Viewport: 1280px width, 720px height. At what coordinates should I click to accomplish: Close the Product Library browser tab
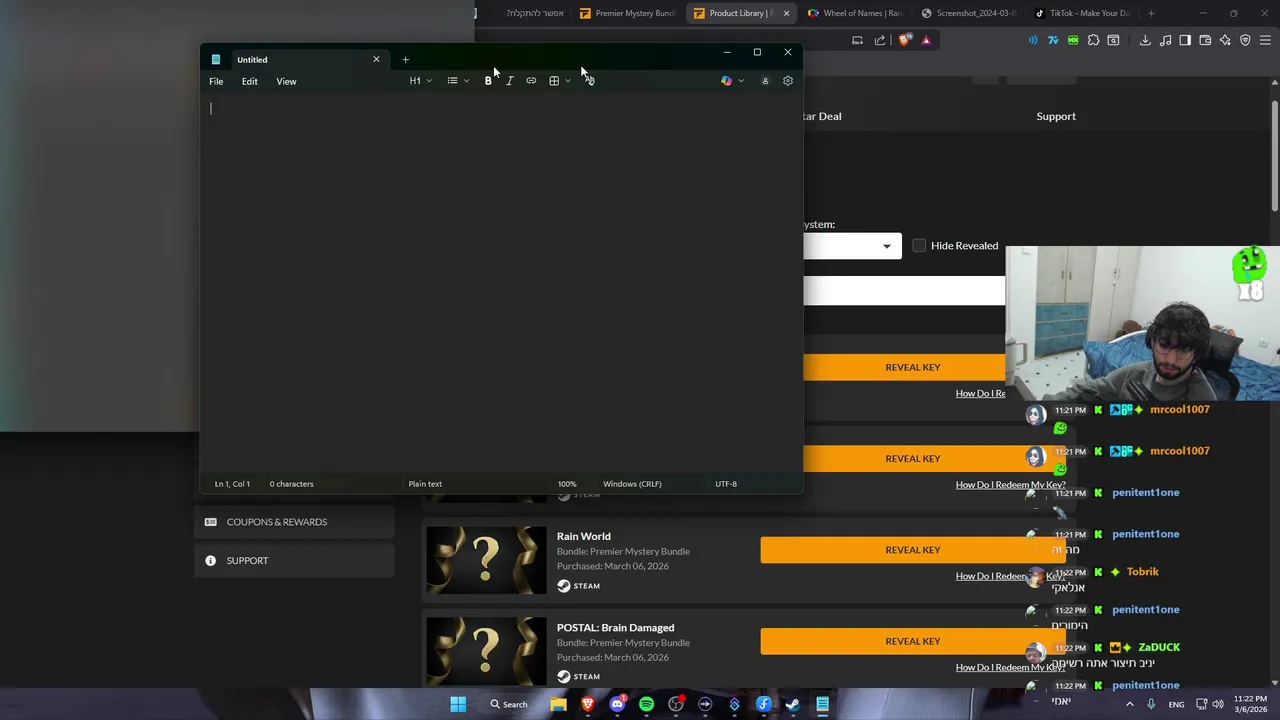pos(786,13)
